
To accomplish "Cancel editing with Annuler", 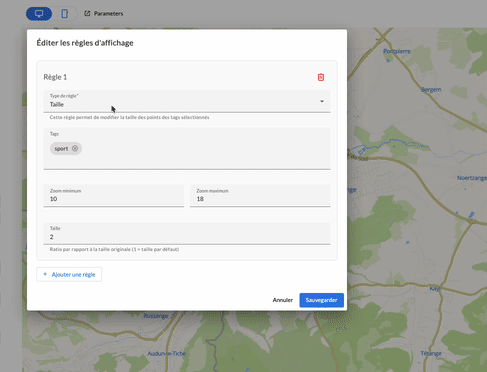I will click(x=283, y=300).
